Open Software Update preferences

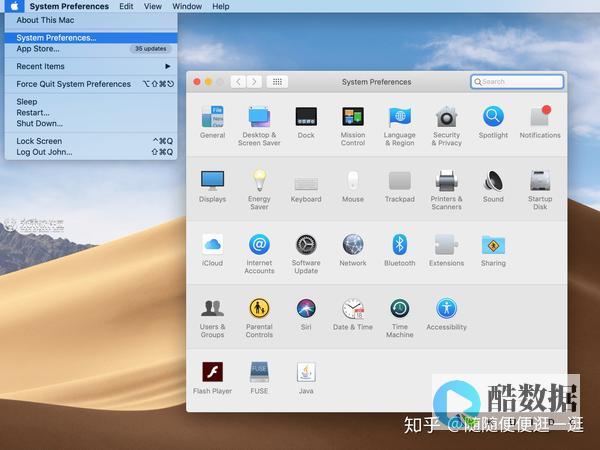[306, 254]
